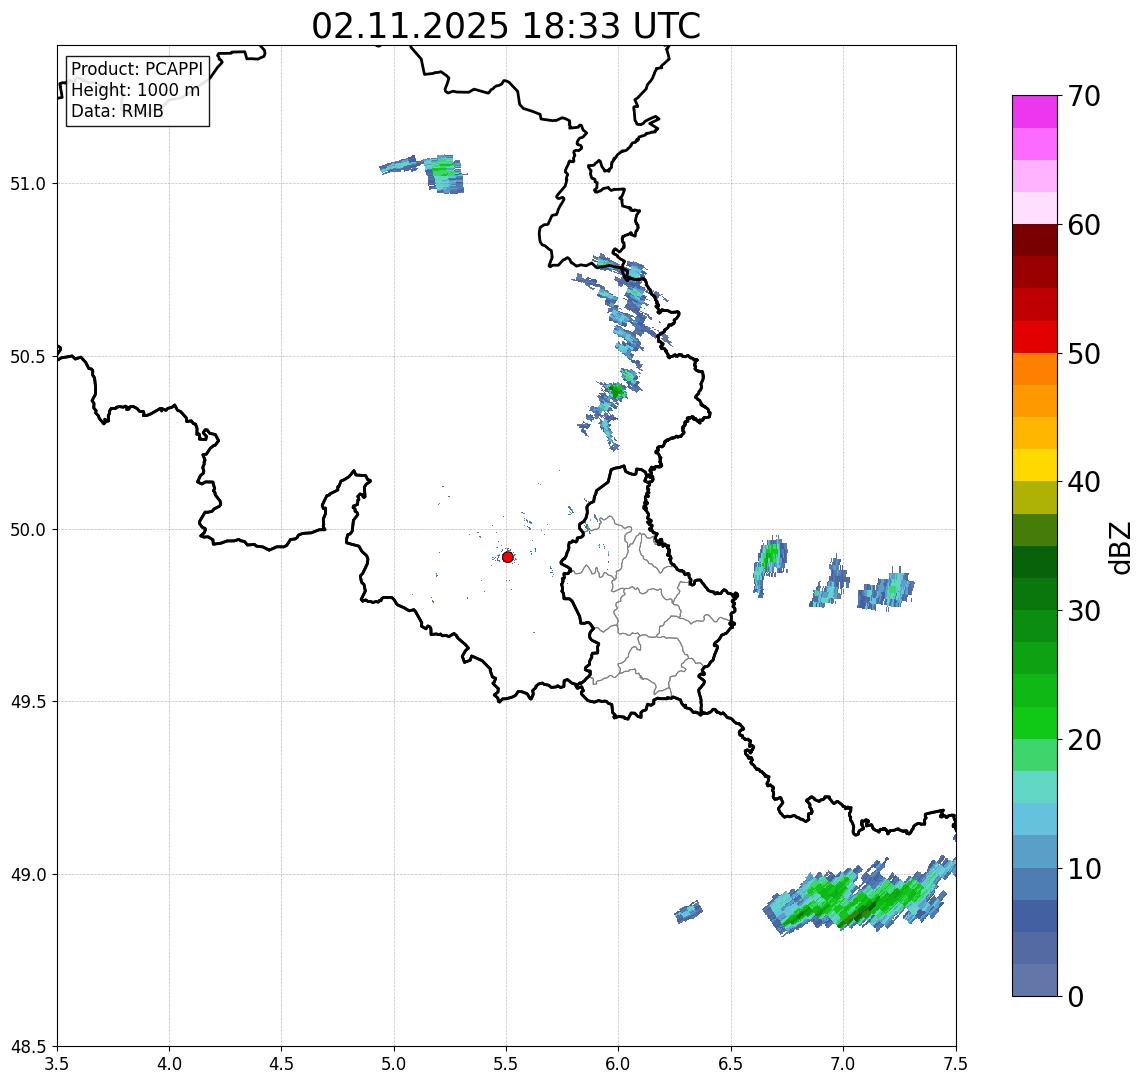Click latitude axis label 48.5
Viewport: 1145px width, 1084px height.
(x=28, y=1047)
